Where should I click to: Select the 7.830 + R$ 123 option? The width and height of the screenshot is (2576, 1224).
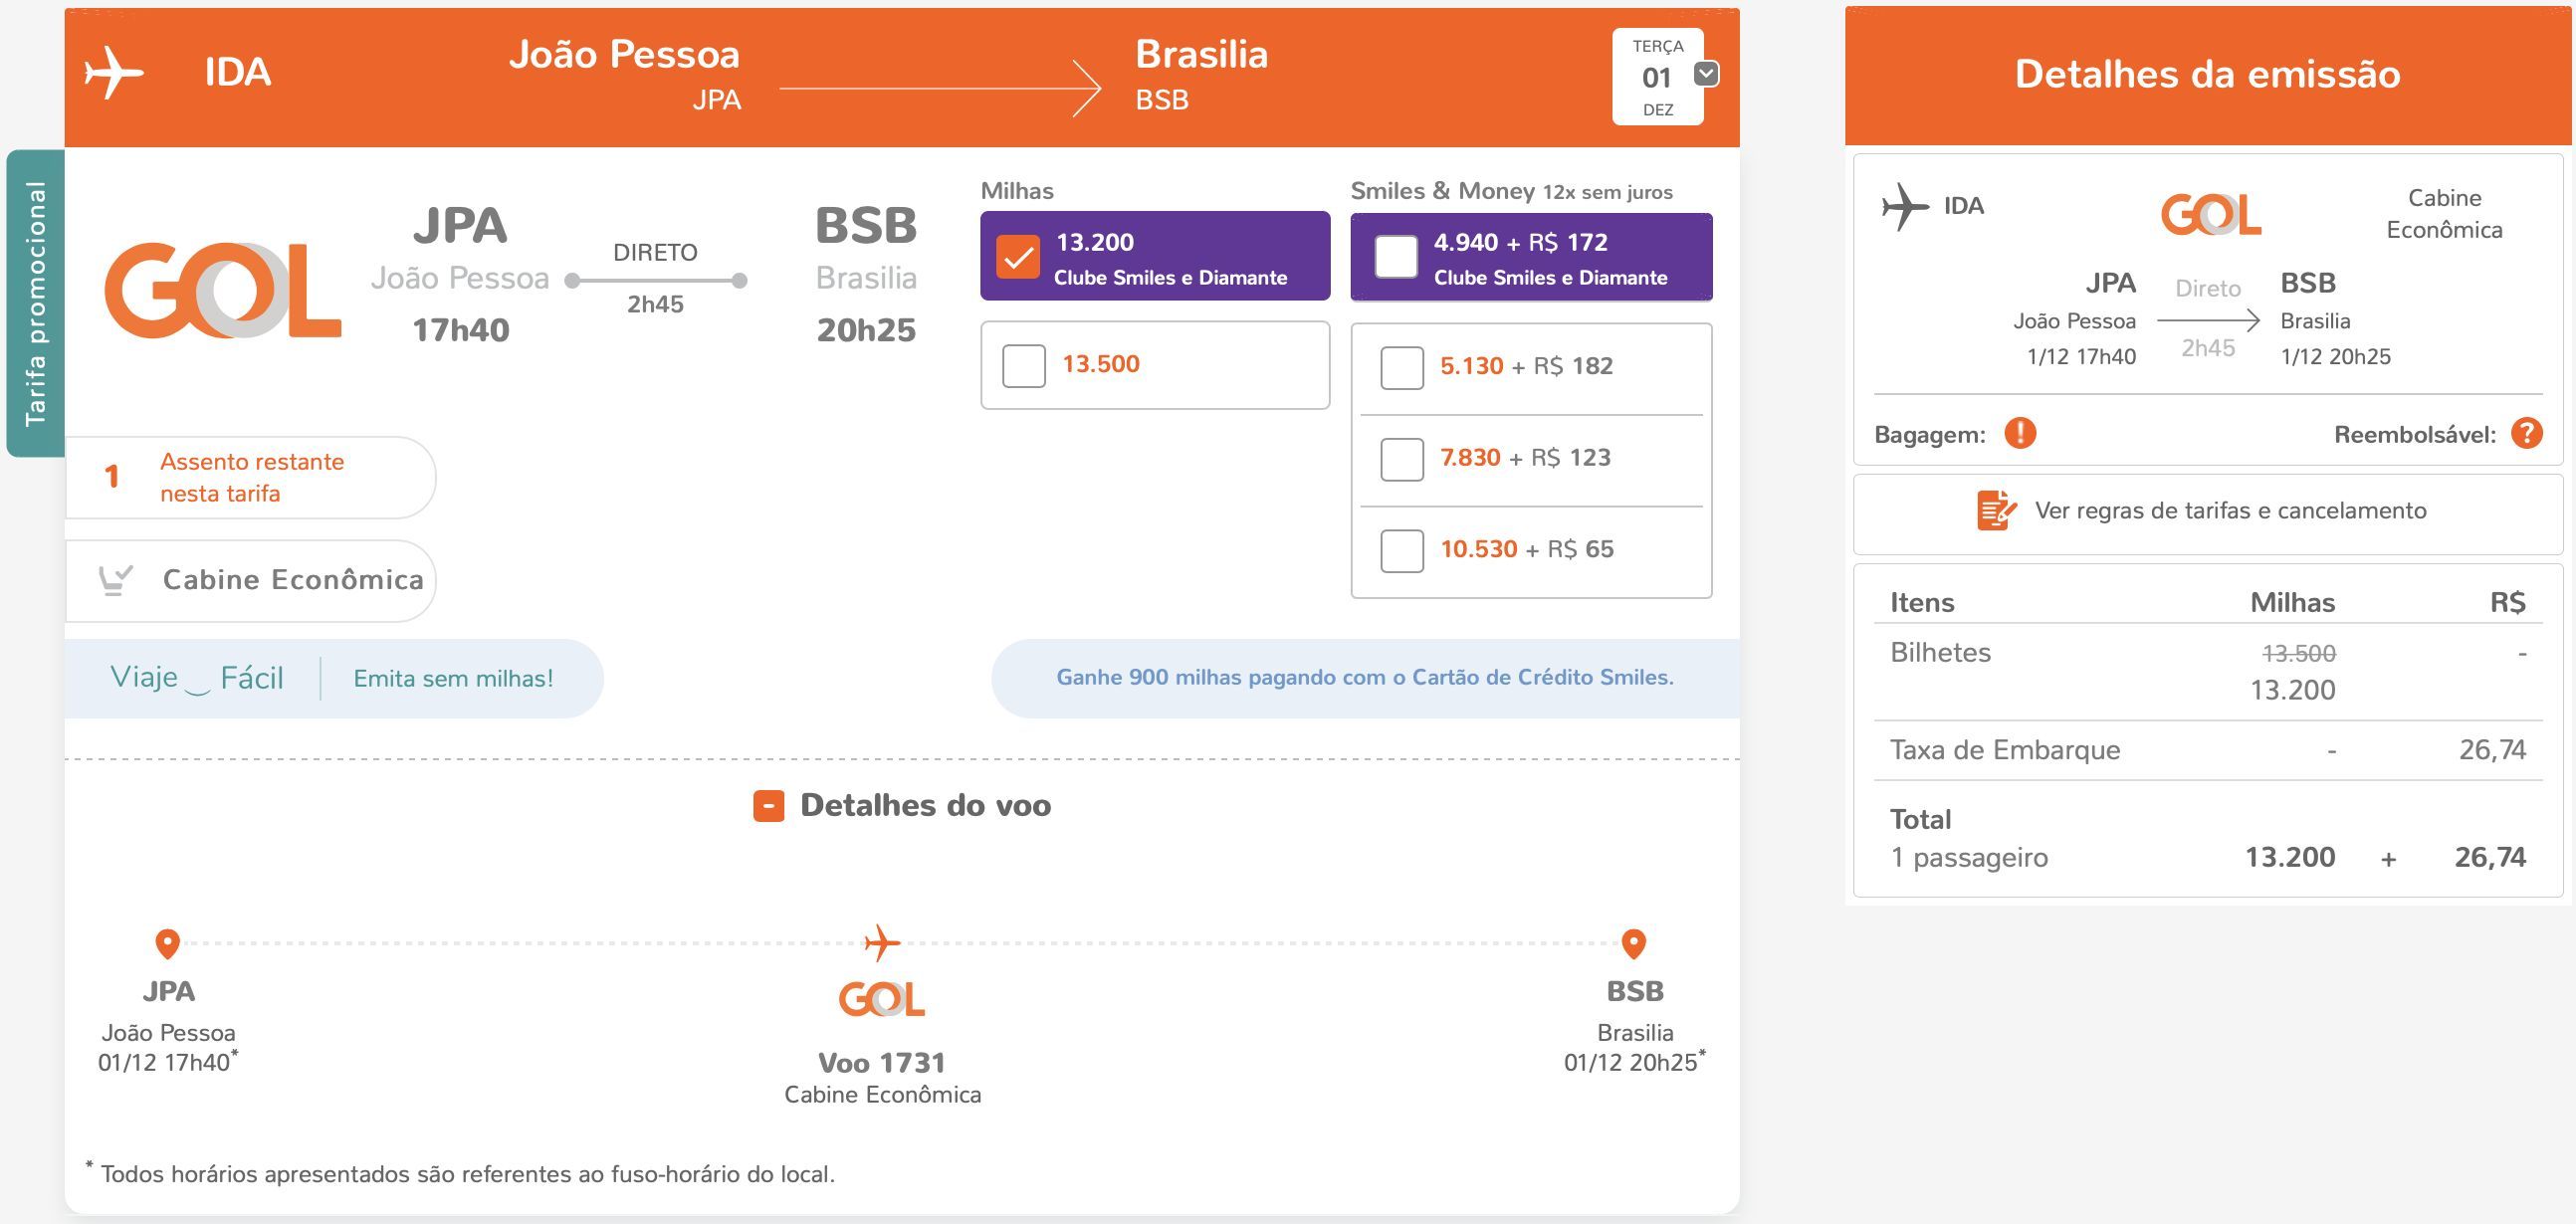pos(1402,459)
